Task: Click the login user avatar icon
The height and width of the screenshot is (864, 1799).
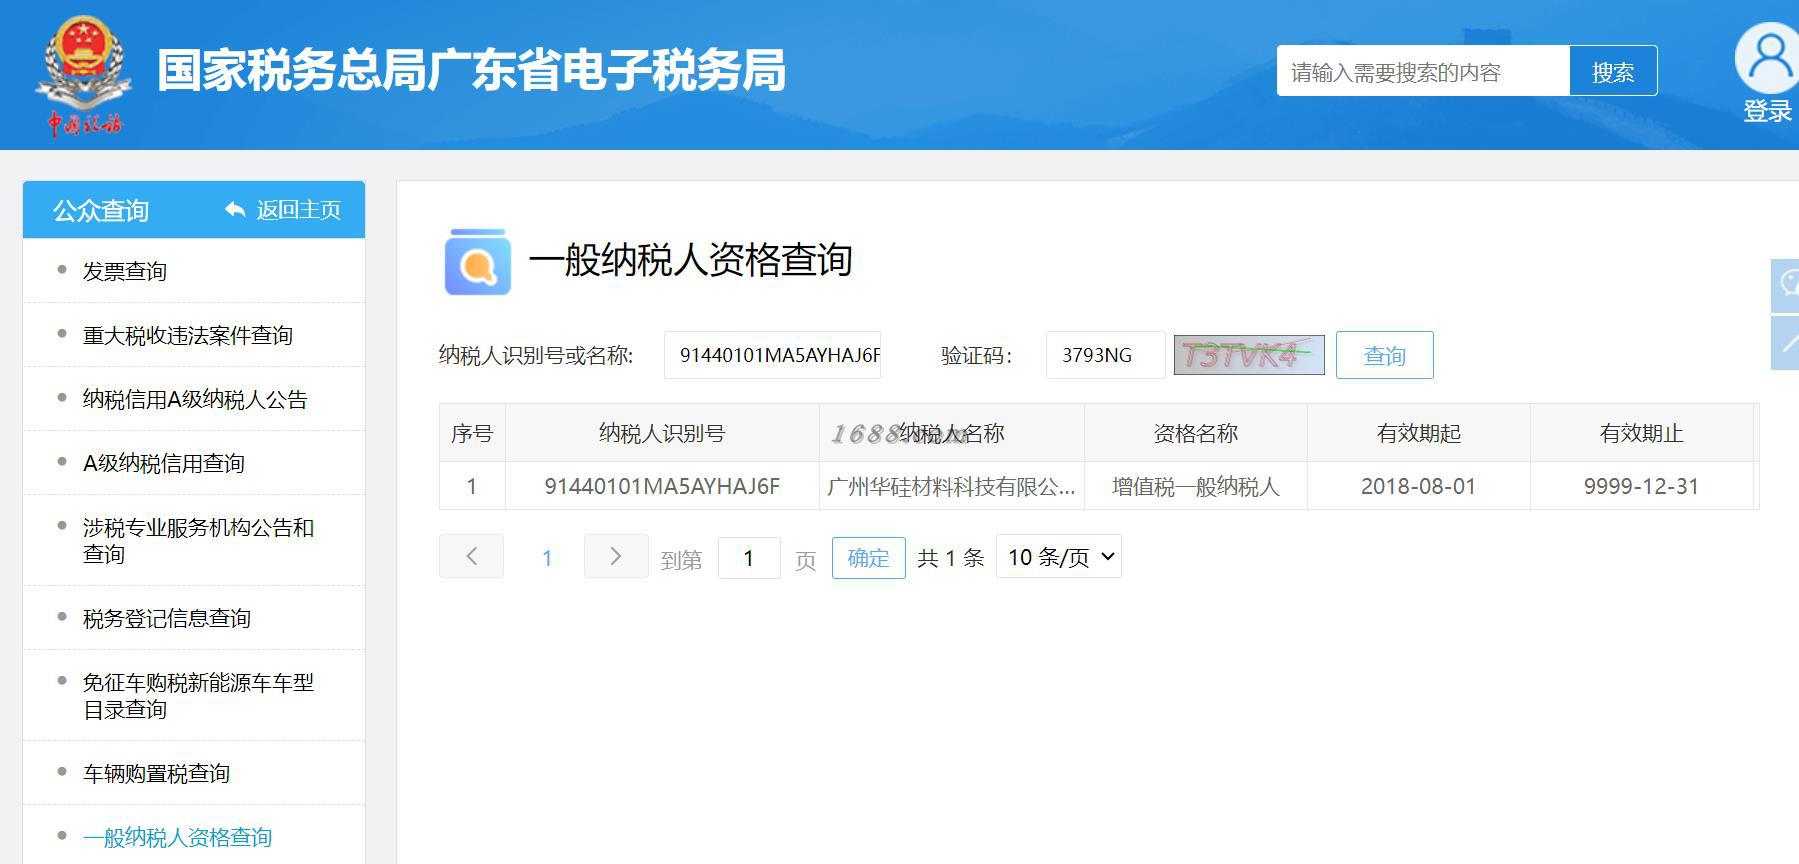Action: (1768, 58)
